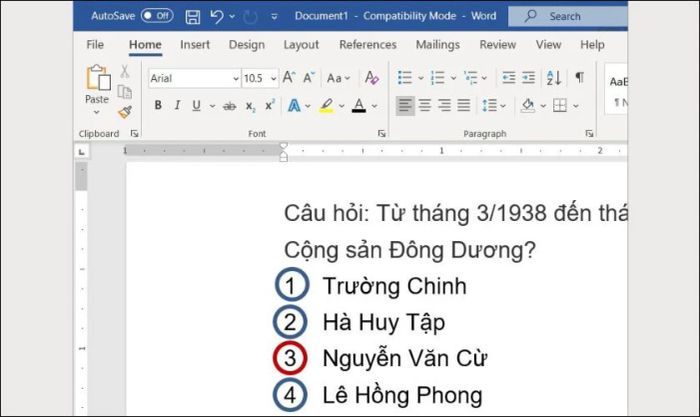Open the Help tab
Screen dimensions: 700x417
point(592,45)
